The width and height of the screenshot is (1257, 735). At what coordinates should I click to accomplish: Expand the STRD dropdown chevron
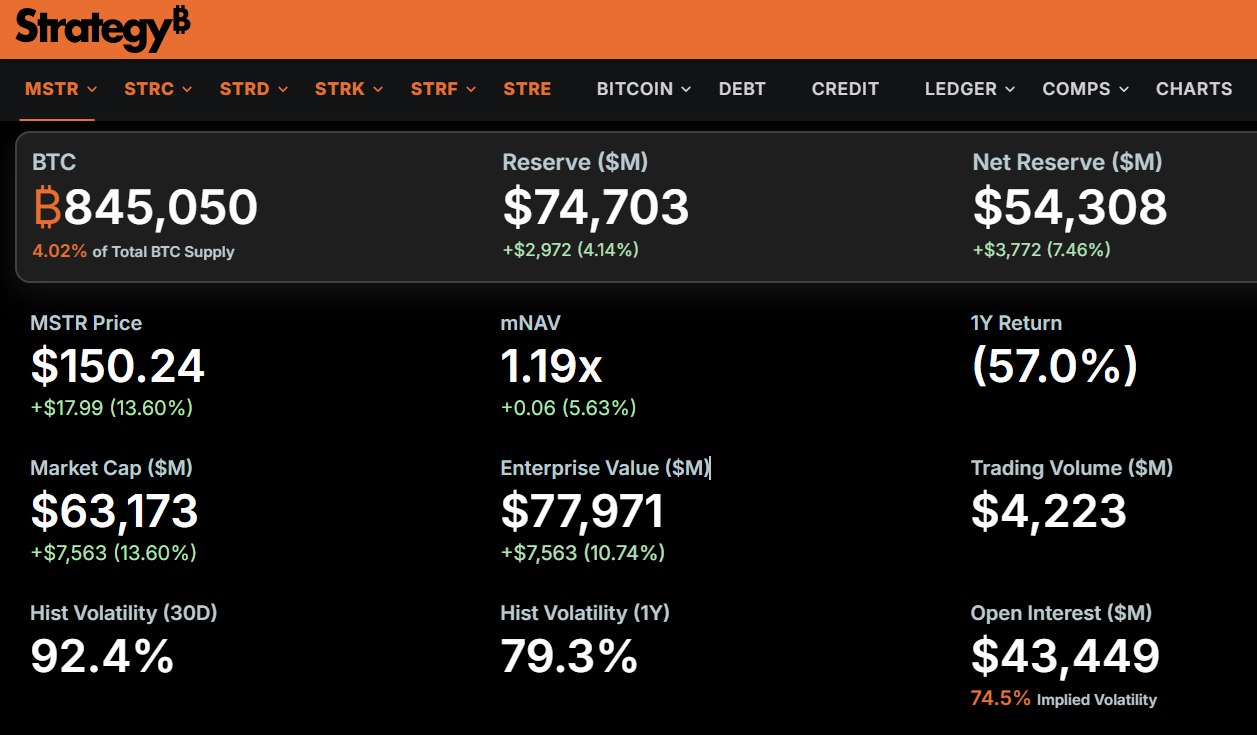point(283,89)
